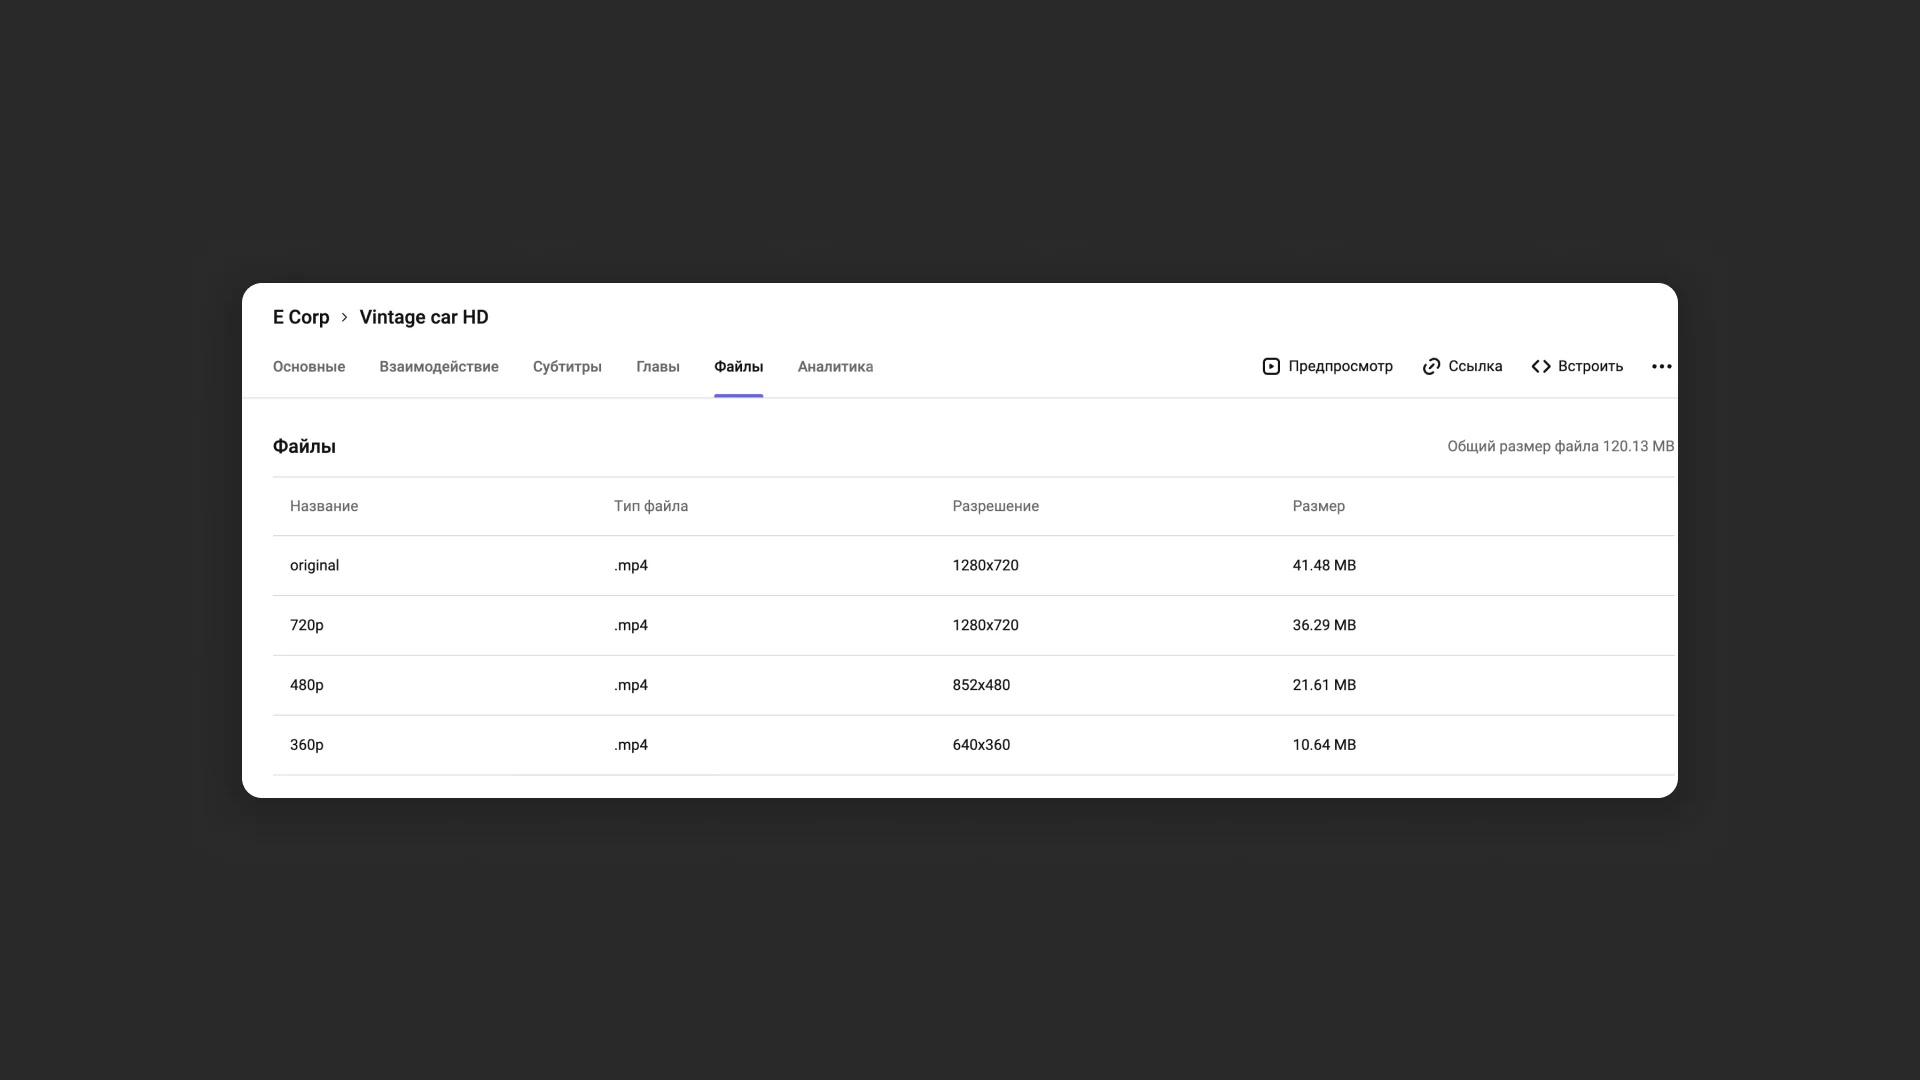
Task: Select the original file row
Action: tap(314, 566)
